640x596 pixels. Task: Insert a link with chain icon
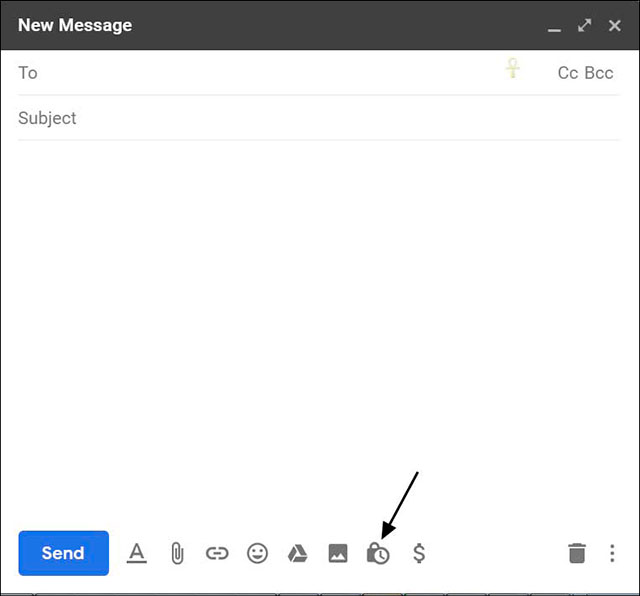tap(217, 553)
